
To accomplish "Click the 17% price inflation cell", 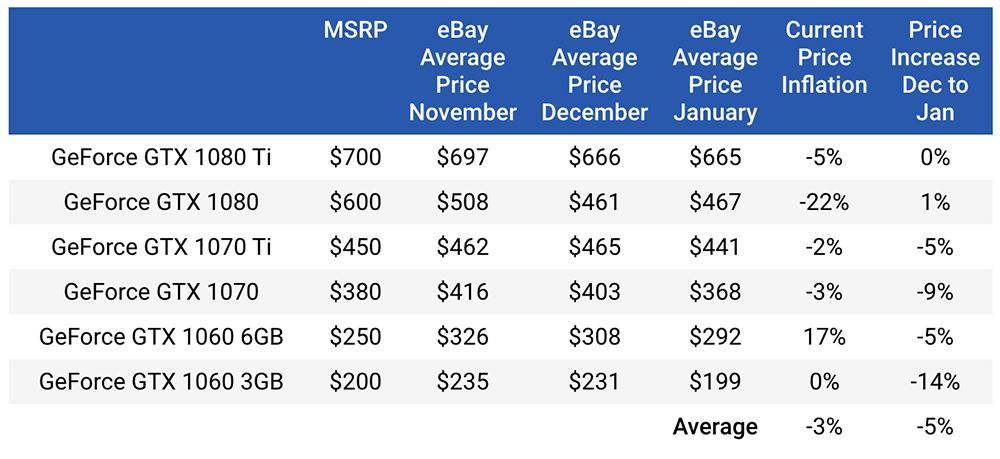I will click(x=824, y=336).
